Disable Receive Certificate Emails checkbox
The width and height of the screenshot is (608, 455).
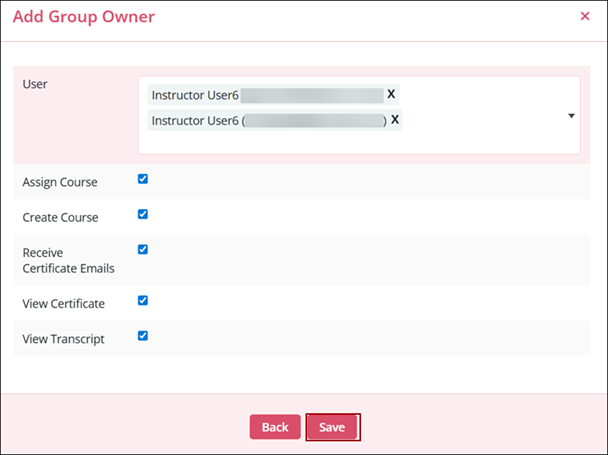[143, 249]
